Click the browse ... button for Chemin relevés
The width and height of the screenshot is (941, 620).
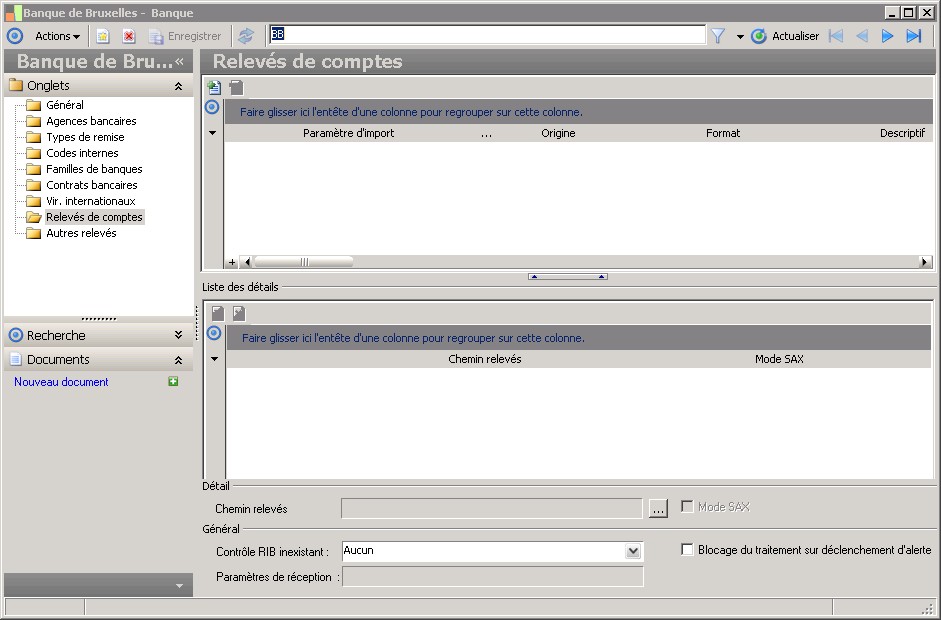[x=658, y=508]
